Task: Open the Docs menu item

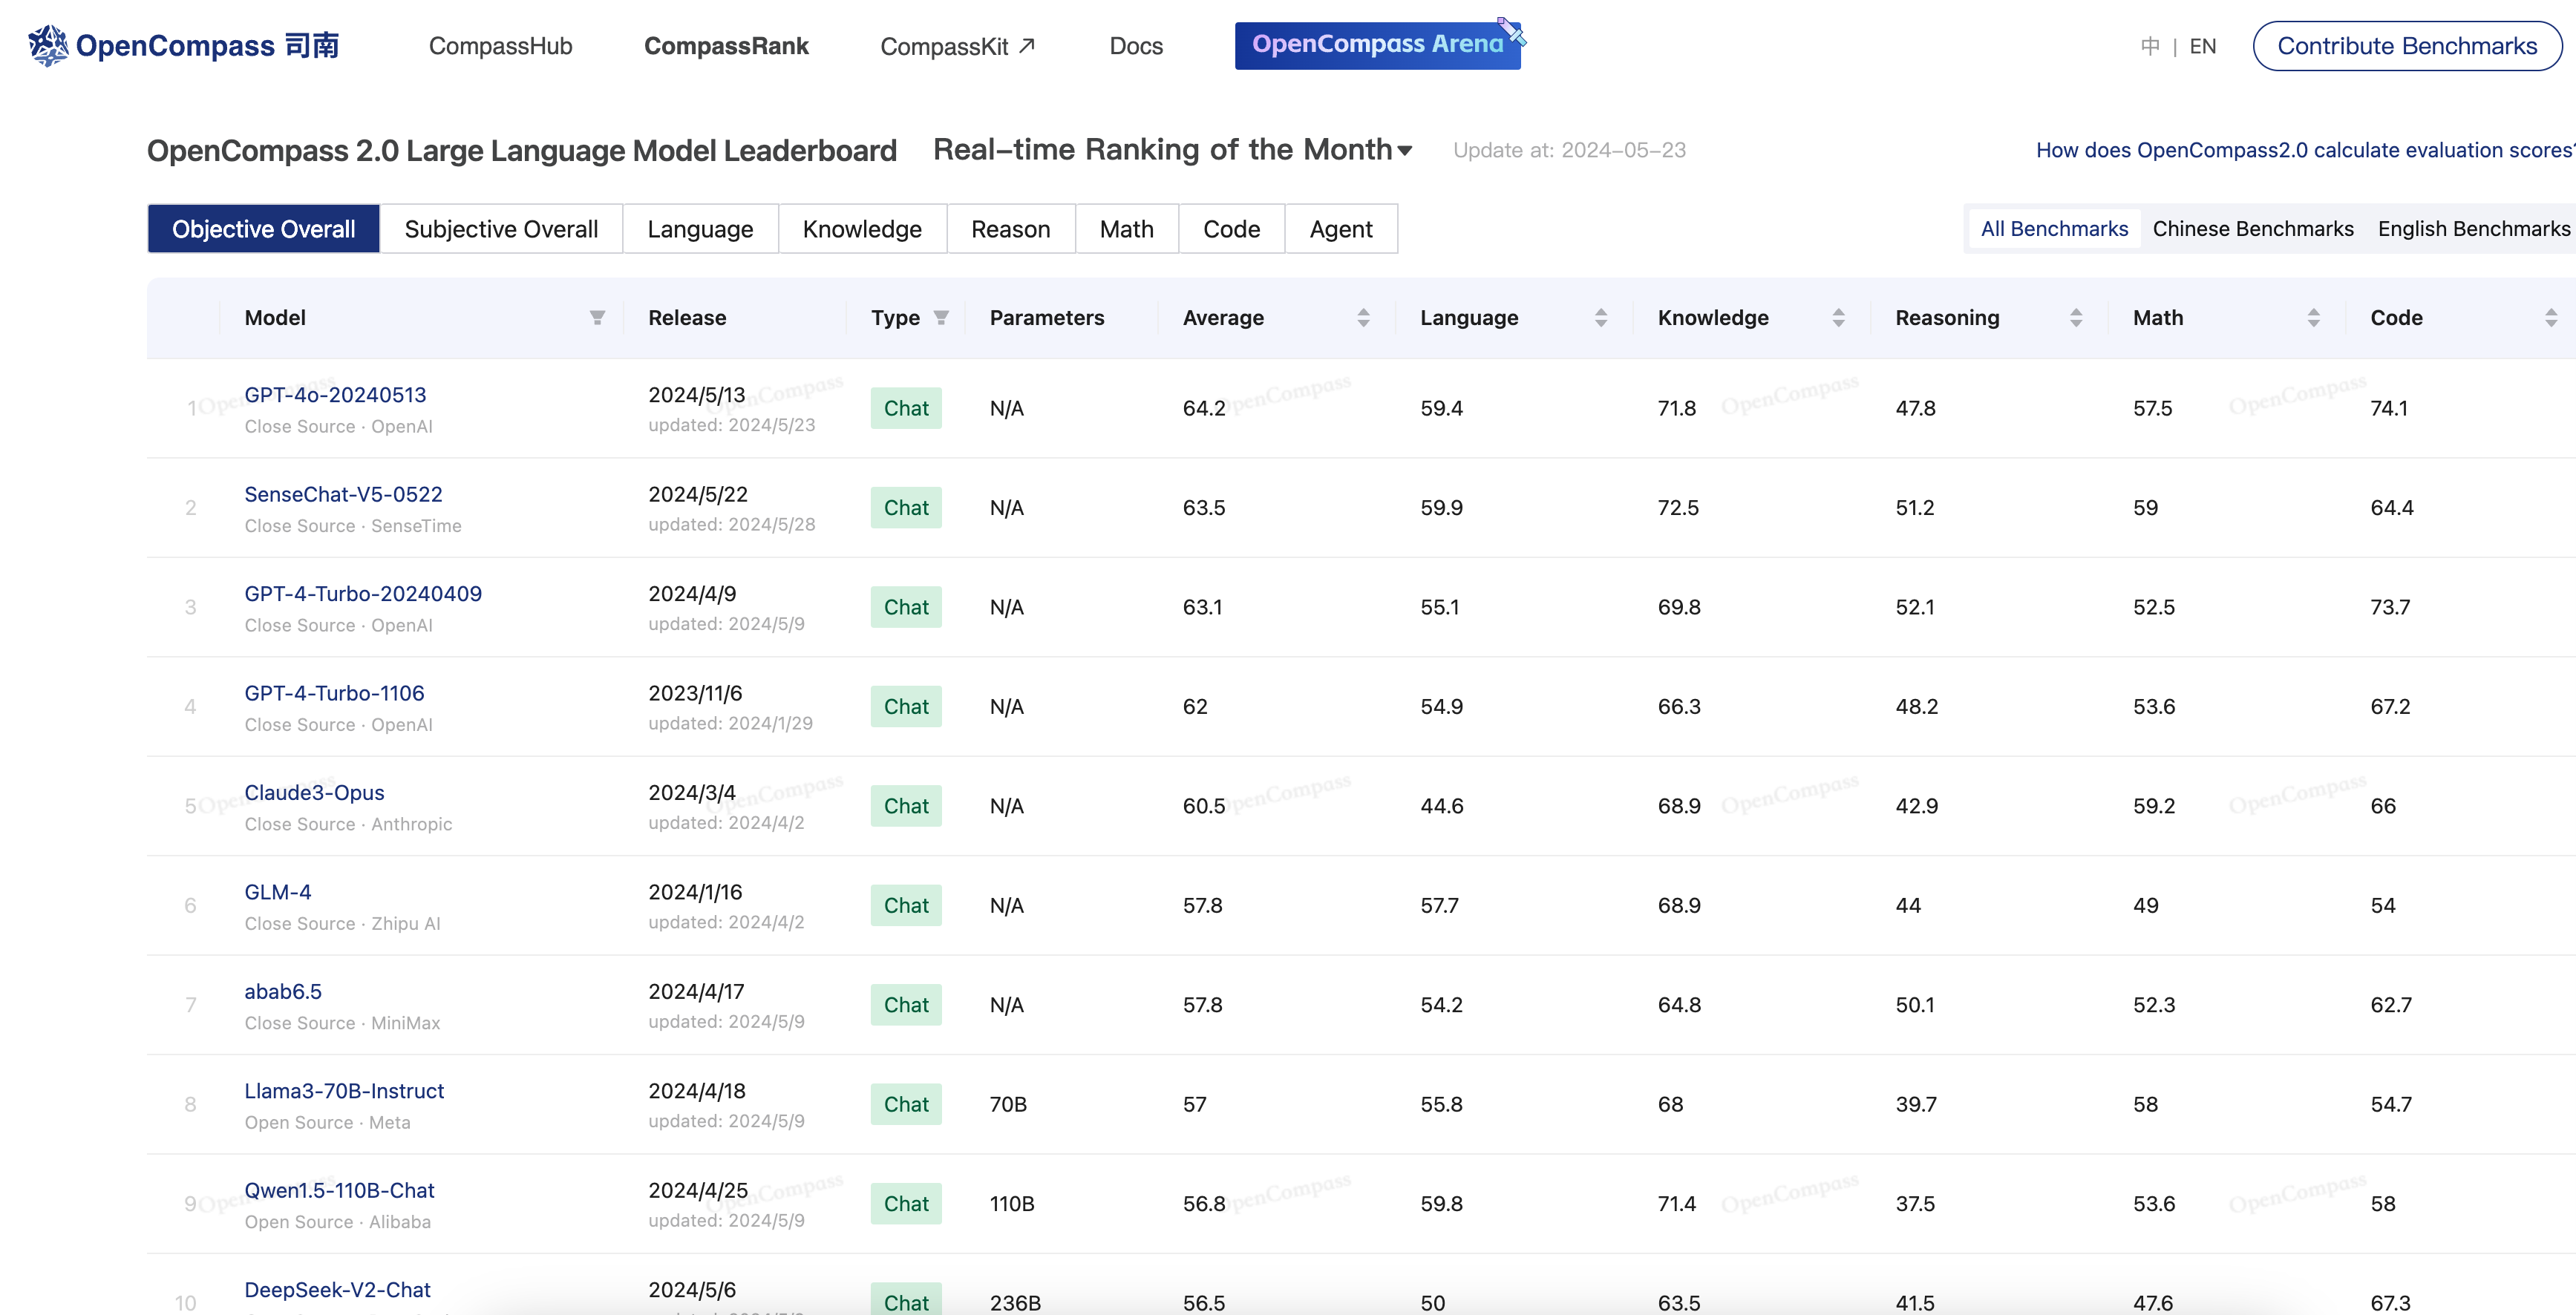Action: [x=1135, y=45]
